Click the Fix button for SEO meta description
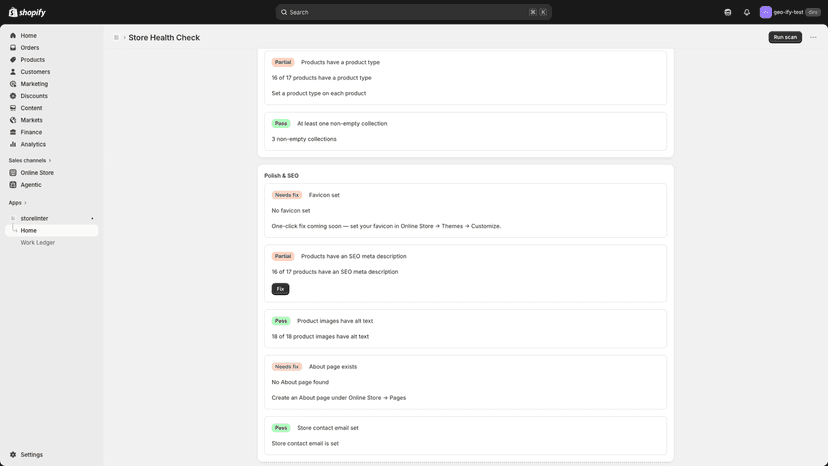This screenshot has height=466, width=828. (280, 289)
